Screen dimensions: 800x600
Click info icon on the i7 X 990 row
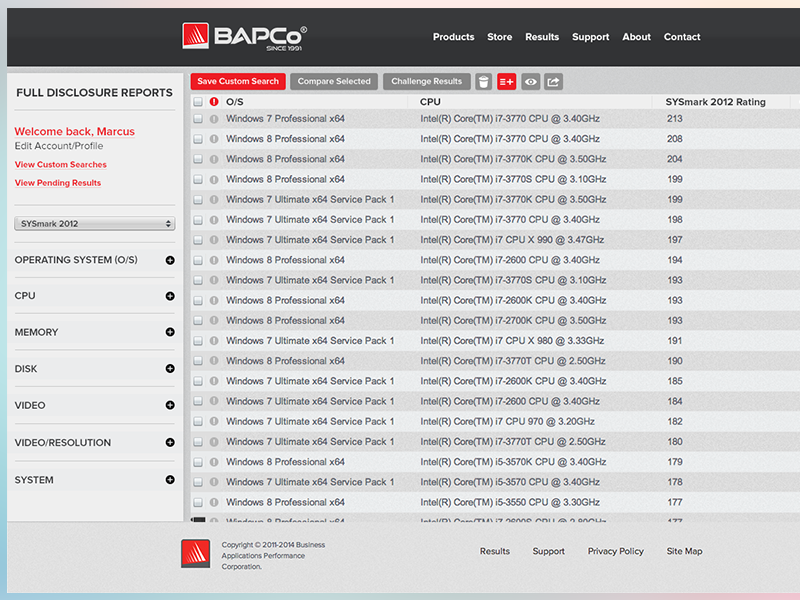tap(214, 240)
